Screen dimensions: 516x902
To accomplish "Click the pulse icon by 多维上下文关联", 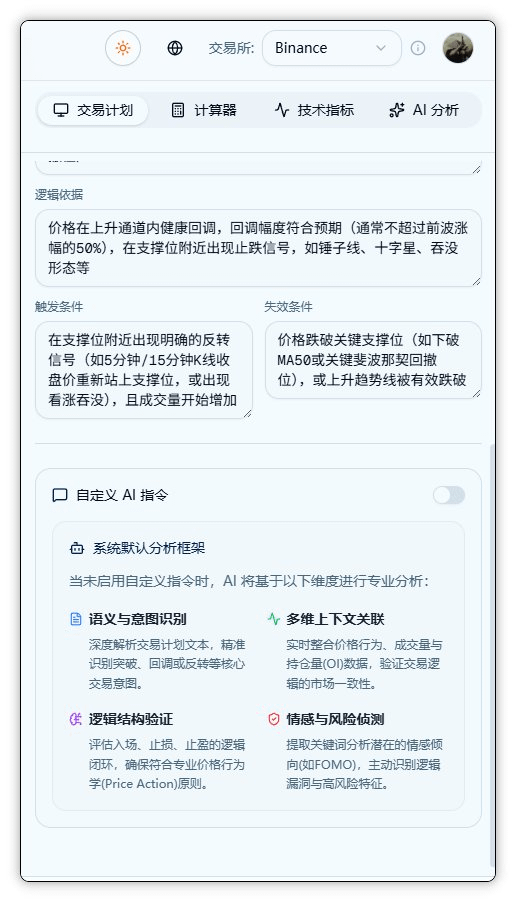I will (274, 619).
